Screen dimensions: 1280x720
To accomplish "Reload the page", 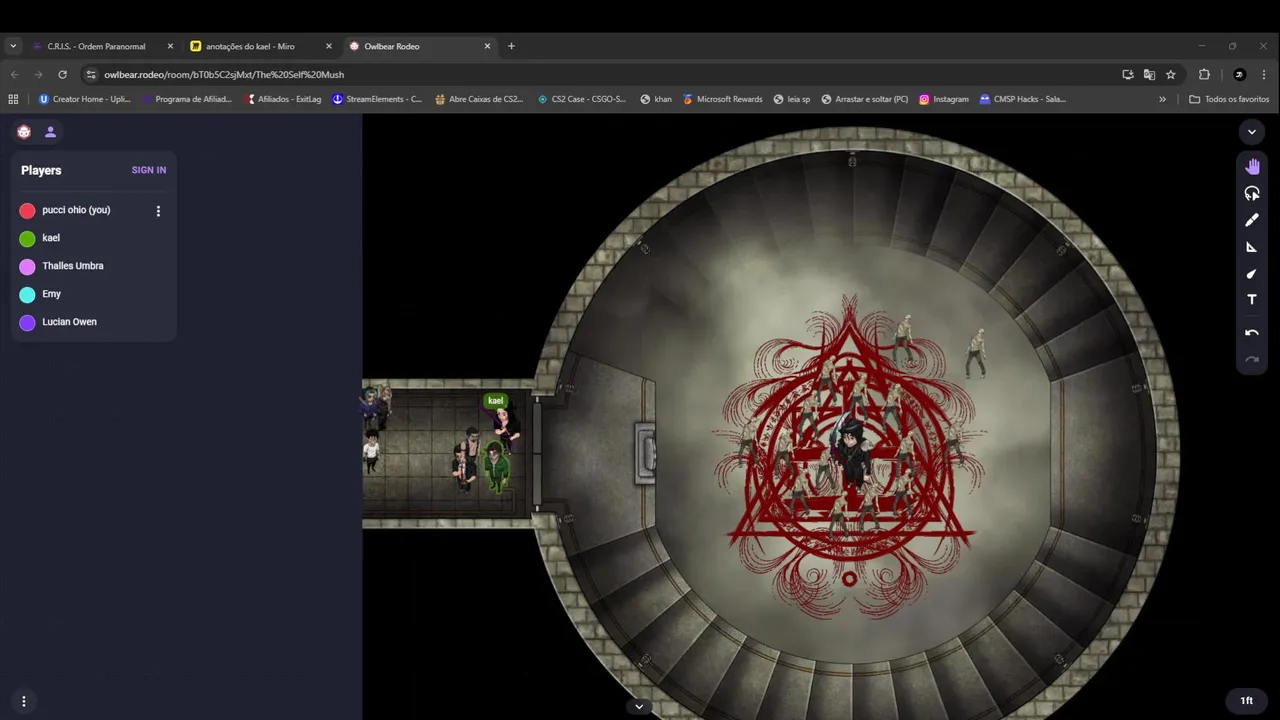I will (62, 74).
